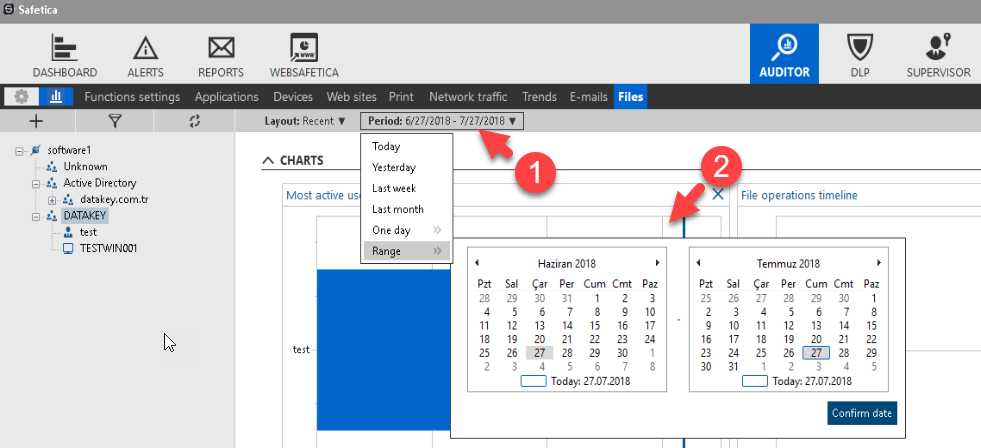The width and height of the screenshot is (981, 448).
Task: Pick 10 in the Temmuz calendar
Action: [734, 325]
